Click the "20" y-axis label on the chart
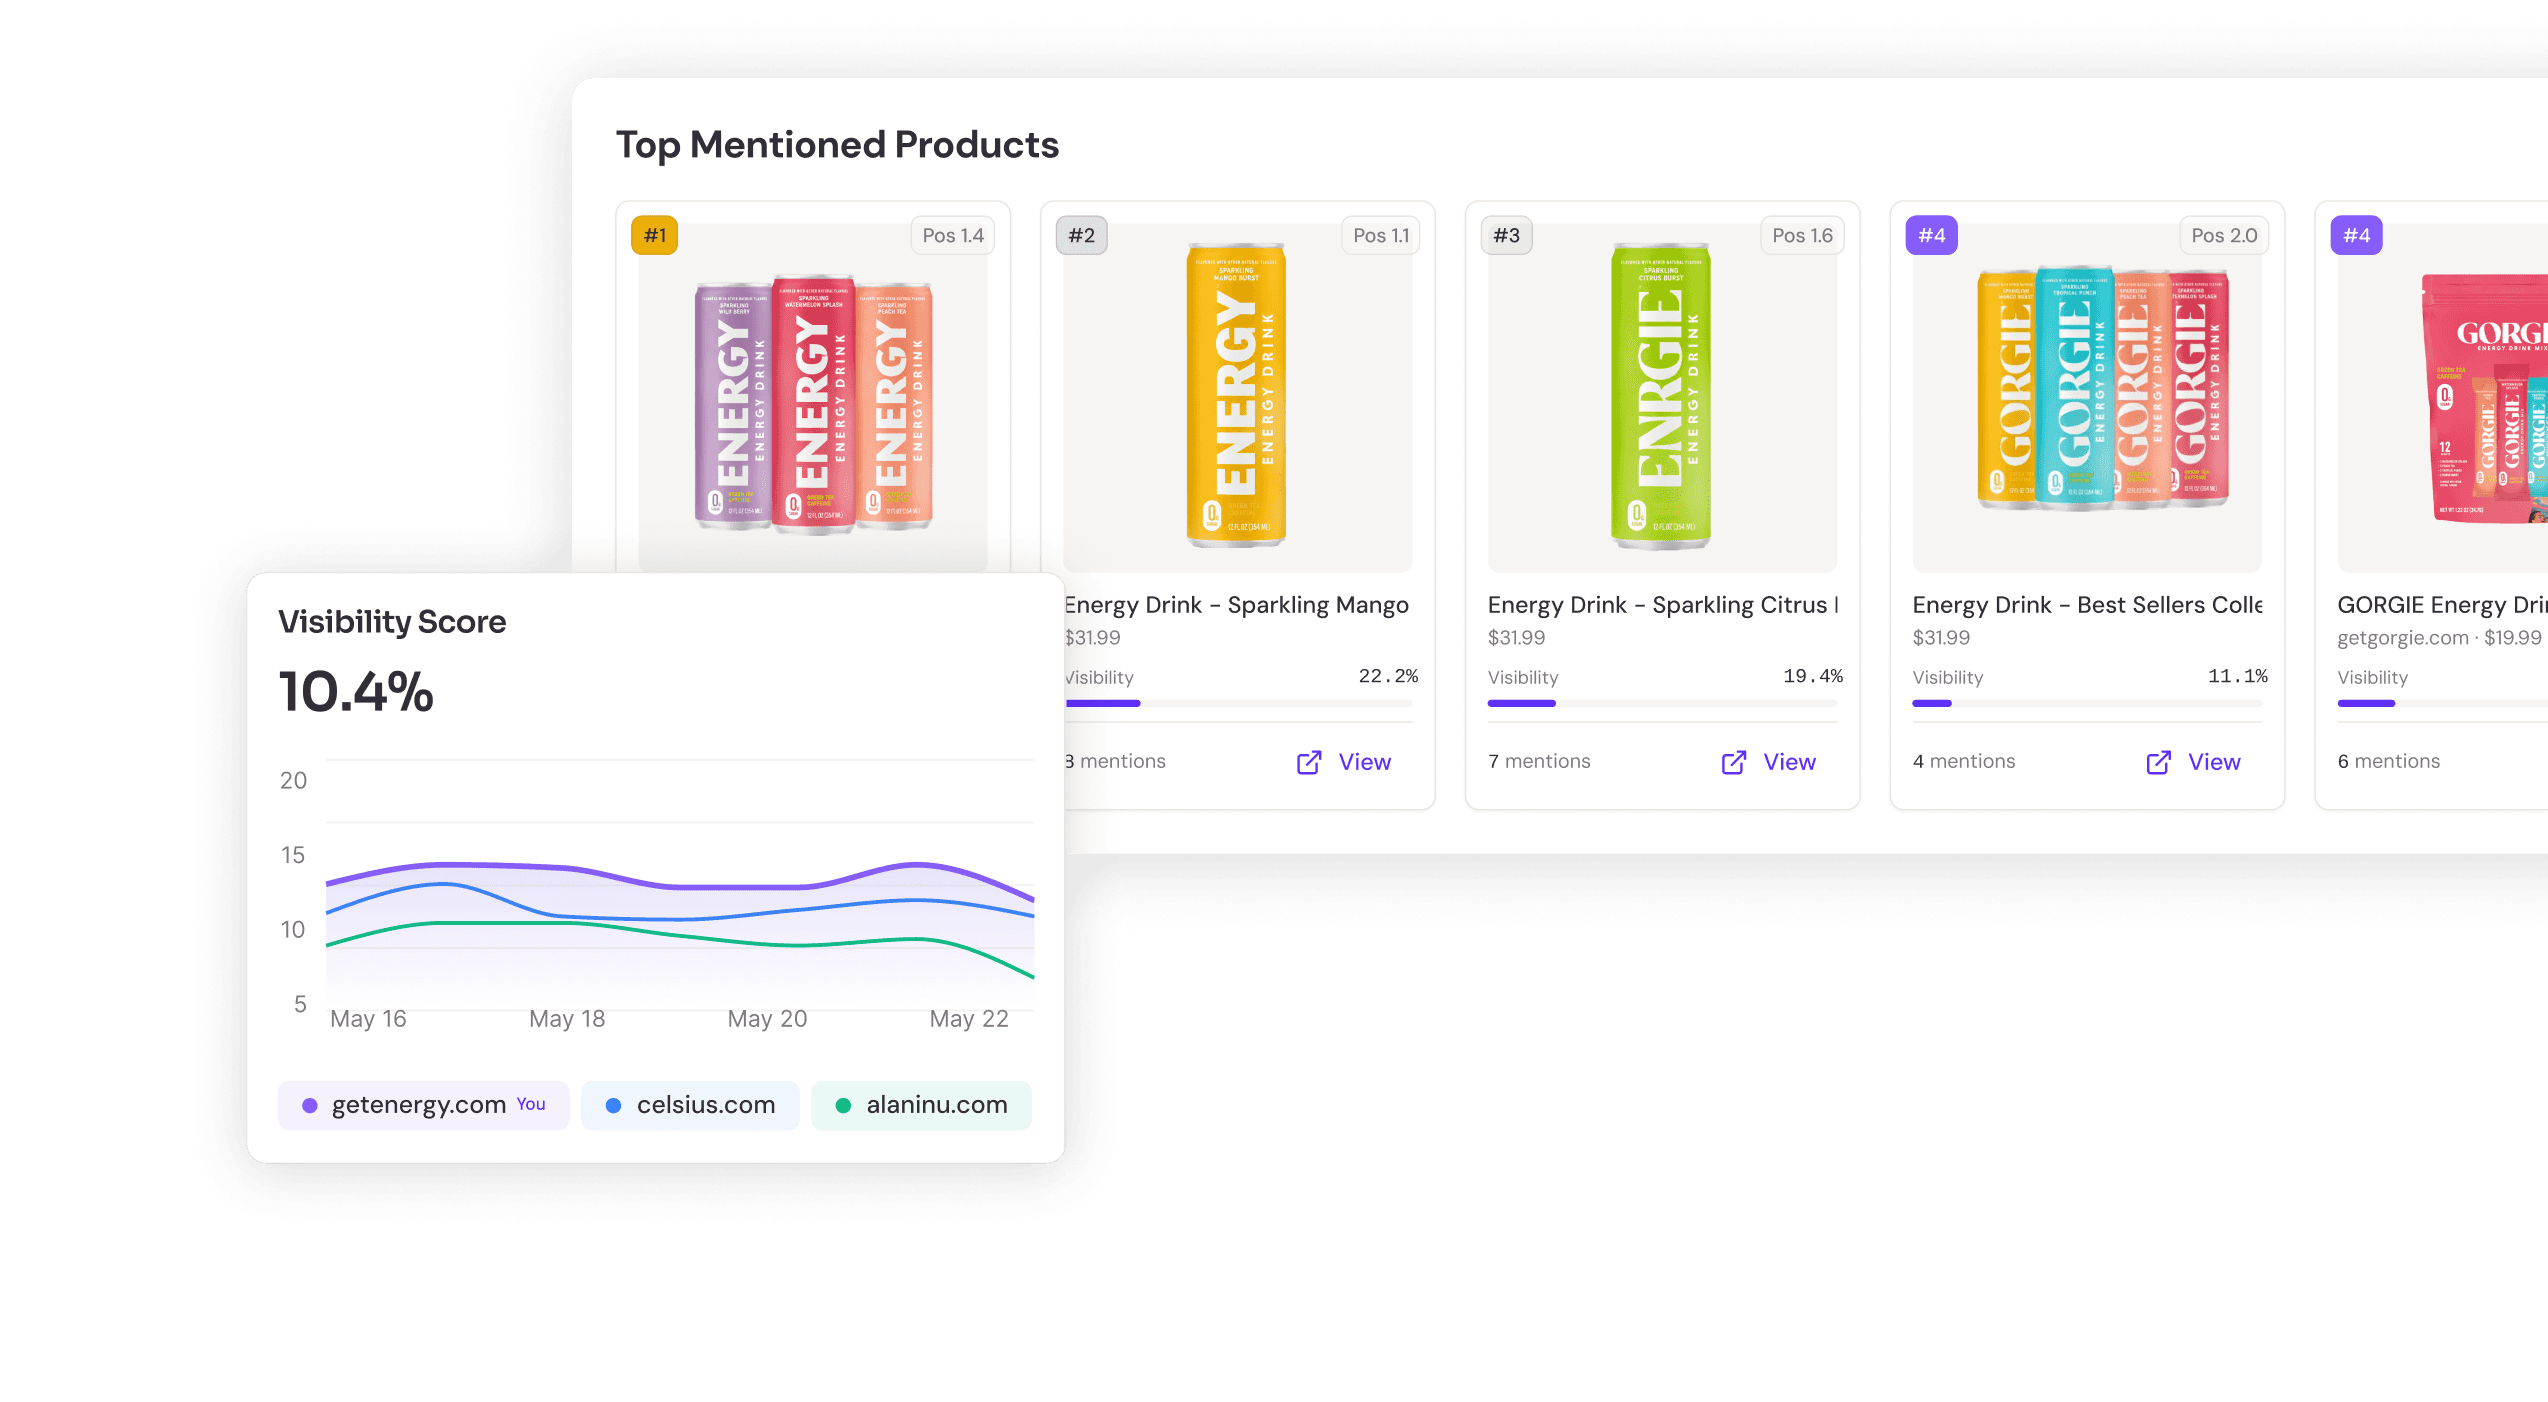 [293, 781]
